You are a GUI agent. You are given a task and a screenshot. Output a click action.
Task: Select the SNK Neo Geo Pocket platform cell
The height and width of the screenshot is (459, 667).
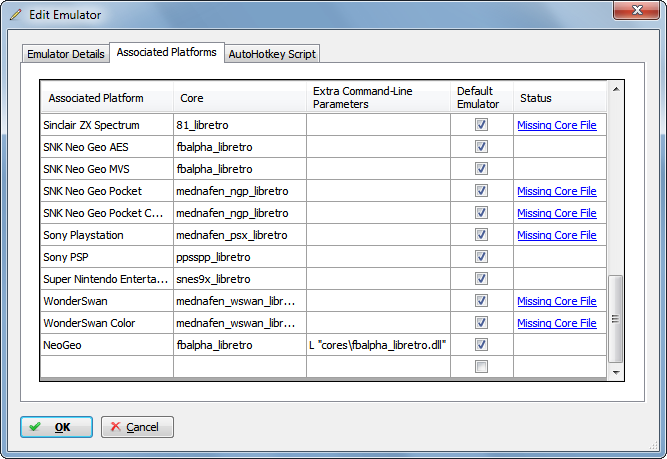pos(107,191)
